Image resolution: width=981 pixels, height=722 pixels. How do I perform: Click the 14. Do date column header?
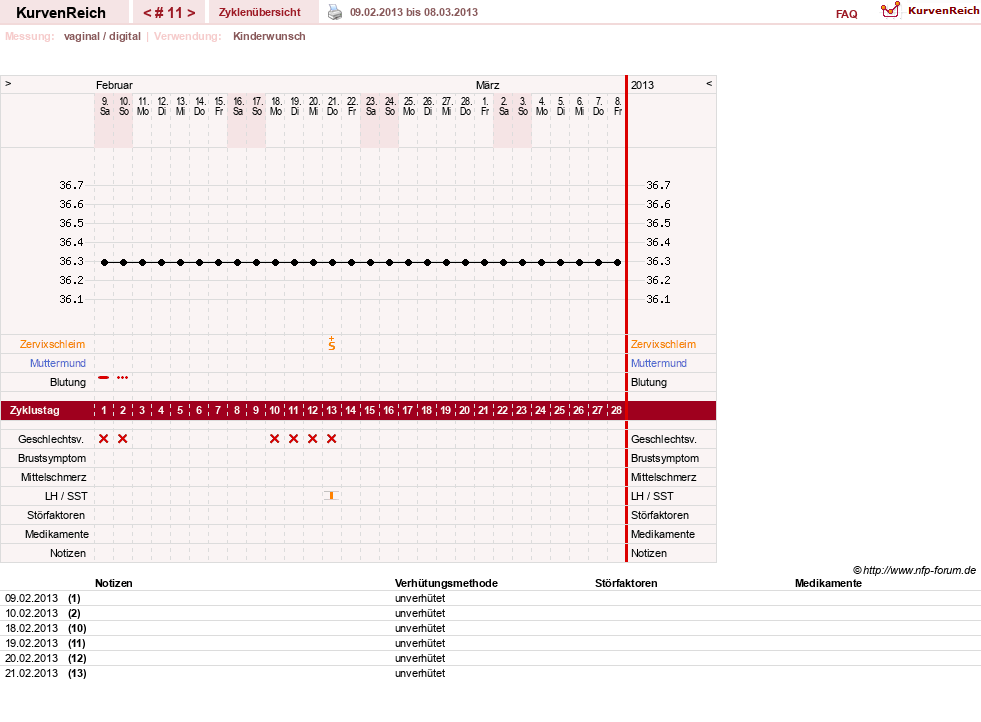200,106
